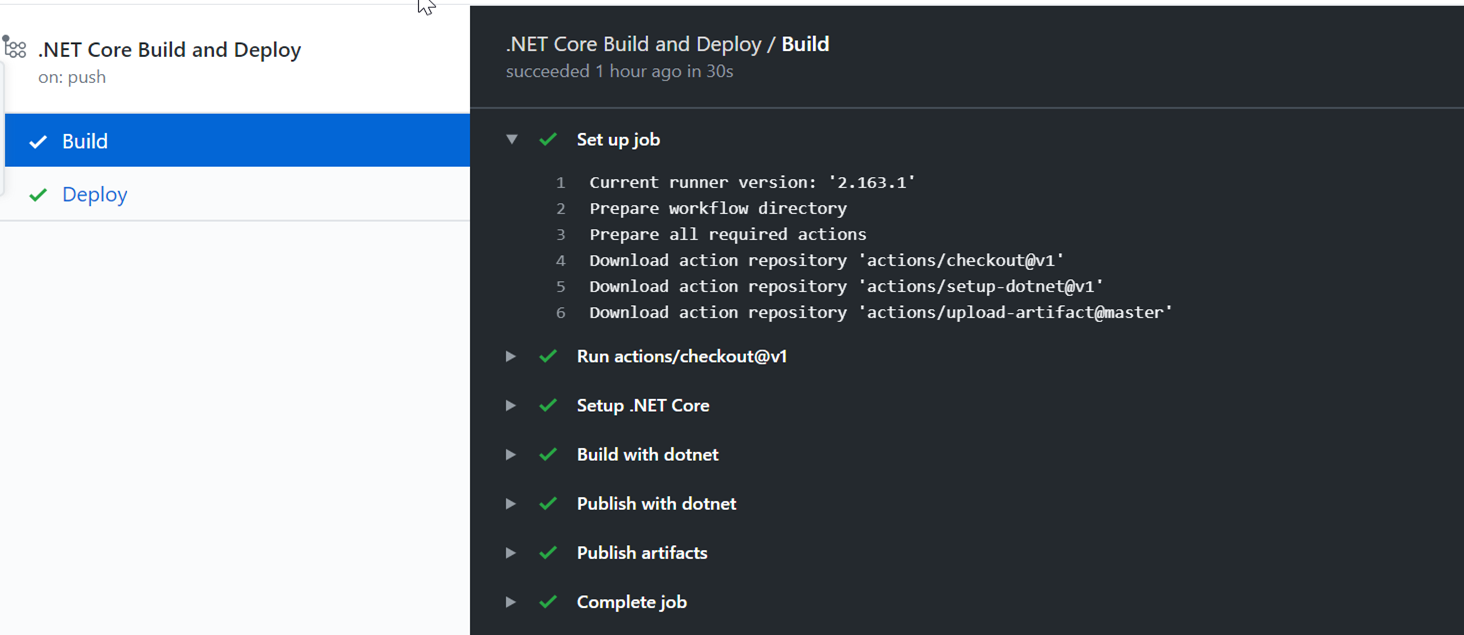Image resolution: width=1464 pixels, height=635 pixels.
Task: Click log text "Prepare workflow directory"
Action: [718, 208]
